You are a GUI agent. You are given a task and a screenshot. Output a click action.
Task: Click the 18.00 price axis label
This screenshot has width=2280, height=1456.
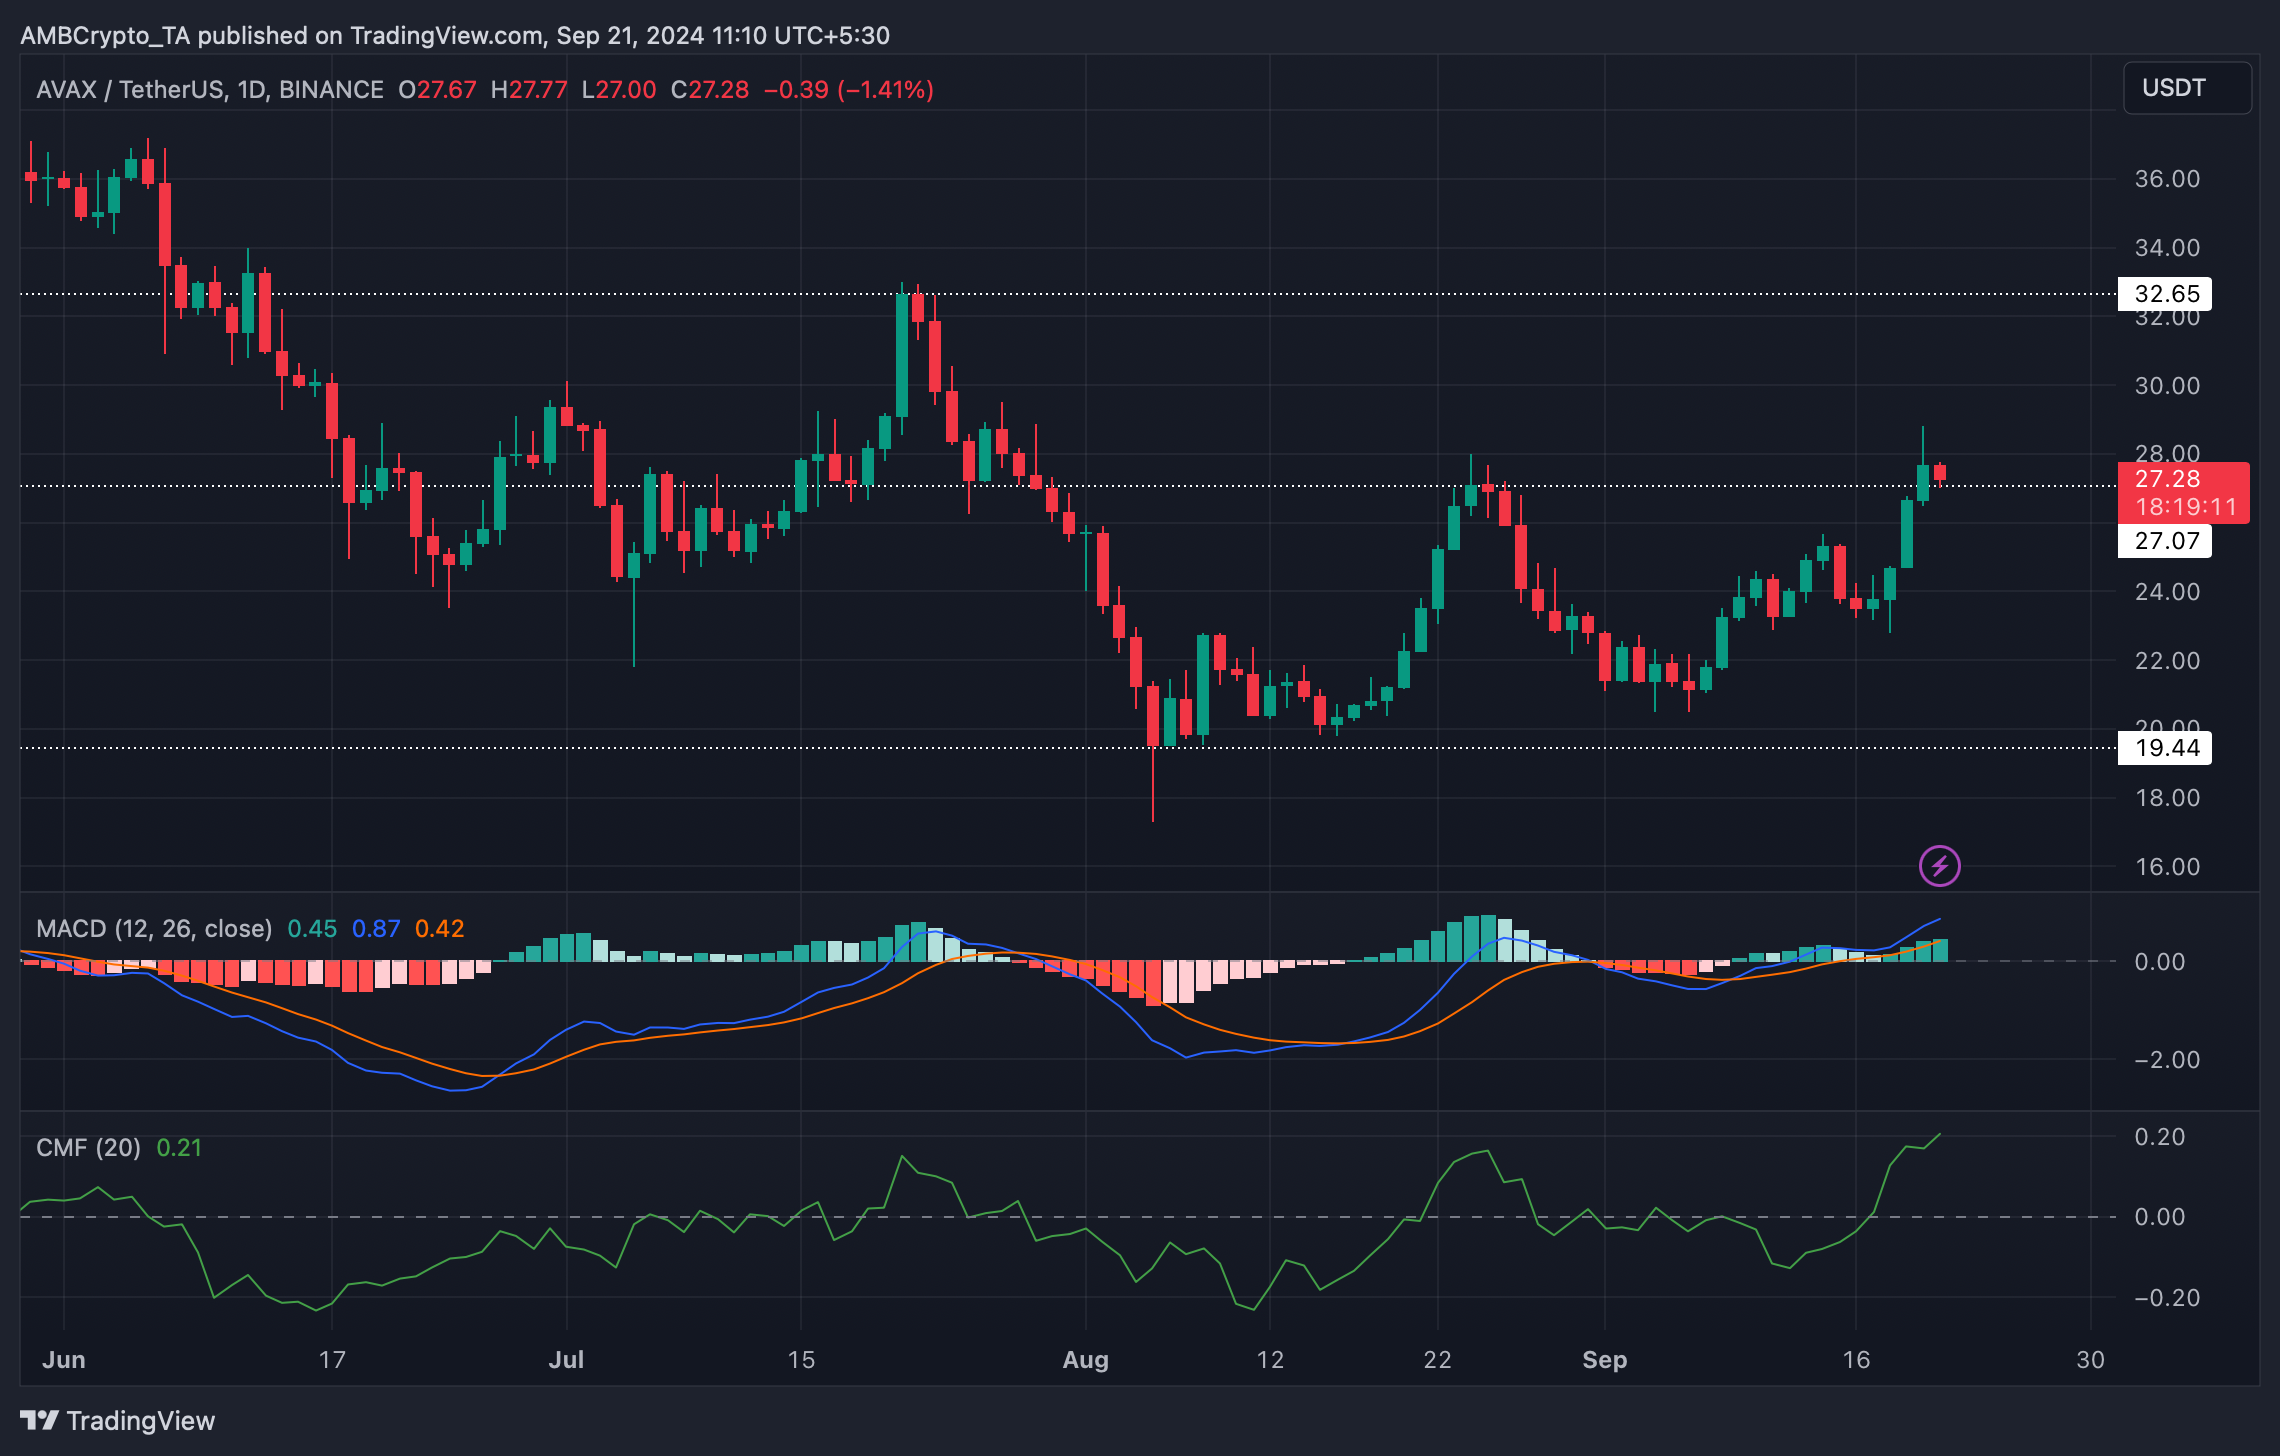click(2167, 798)
